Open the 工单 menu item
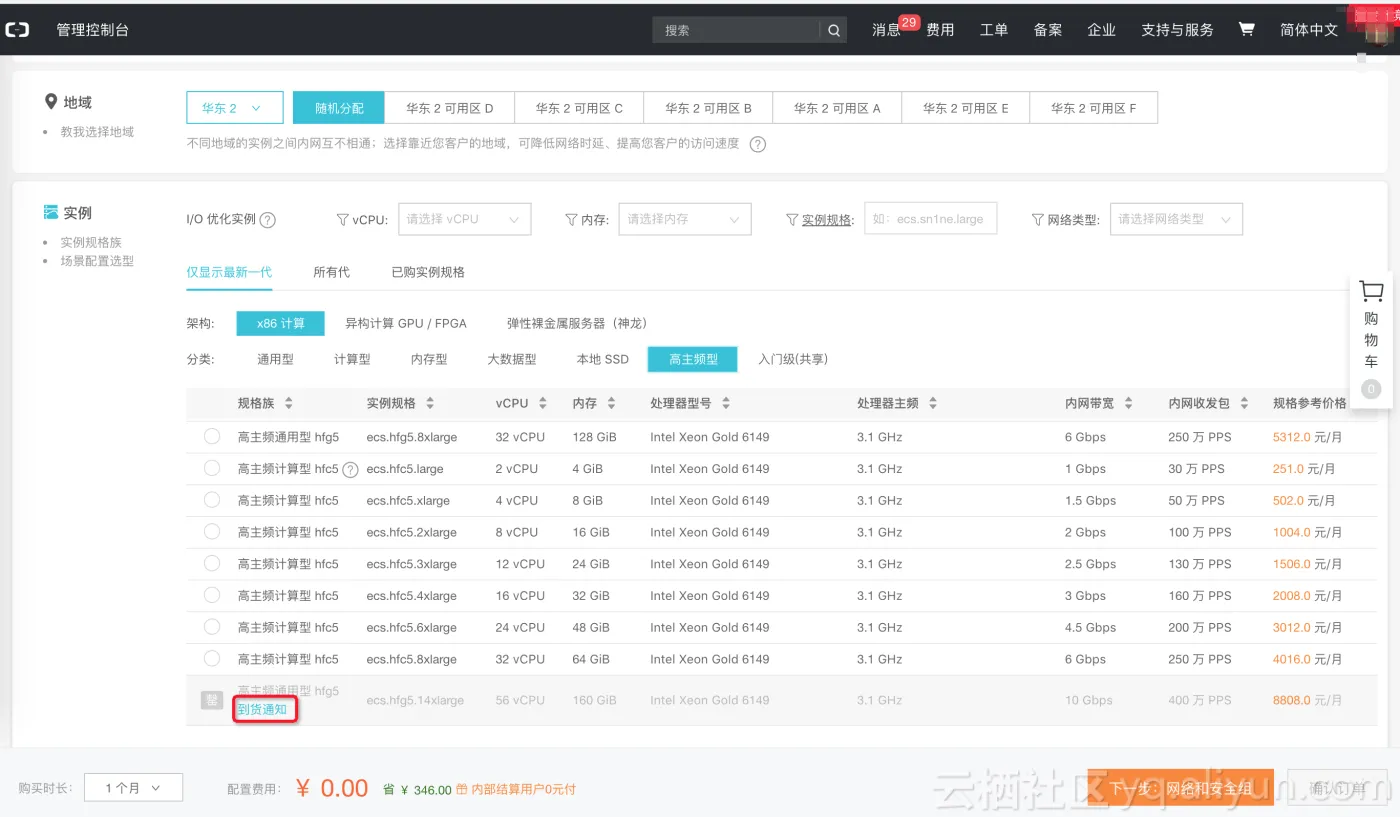Image resolution: width=1400 pixels, height=817 pixels. [994, 30]
